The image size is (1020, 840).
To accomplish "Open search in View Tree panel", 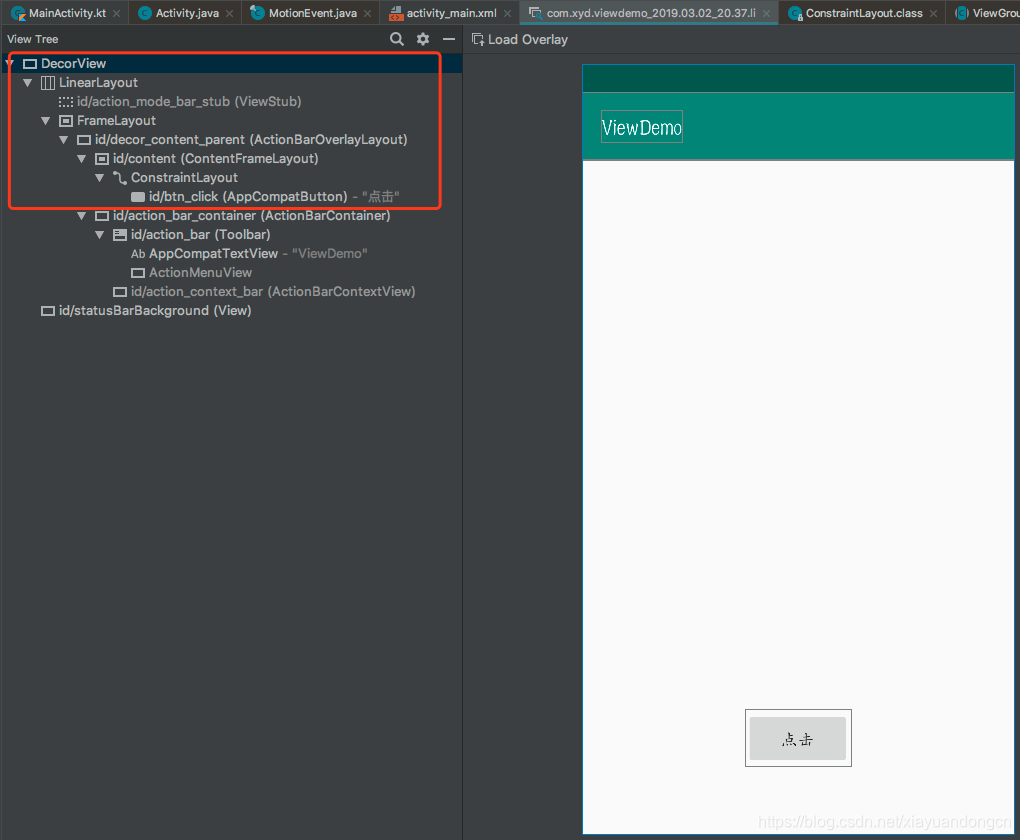I will 397,39.
